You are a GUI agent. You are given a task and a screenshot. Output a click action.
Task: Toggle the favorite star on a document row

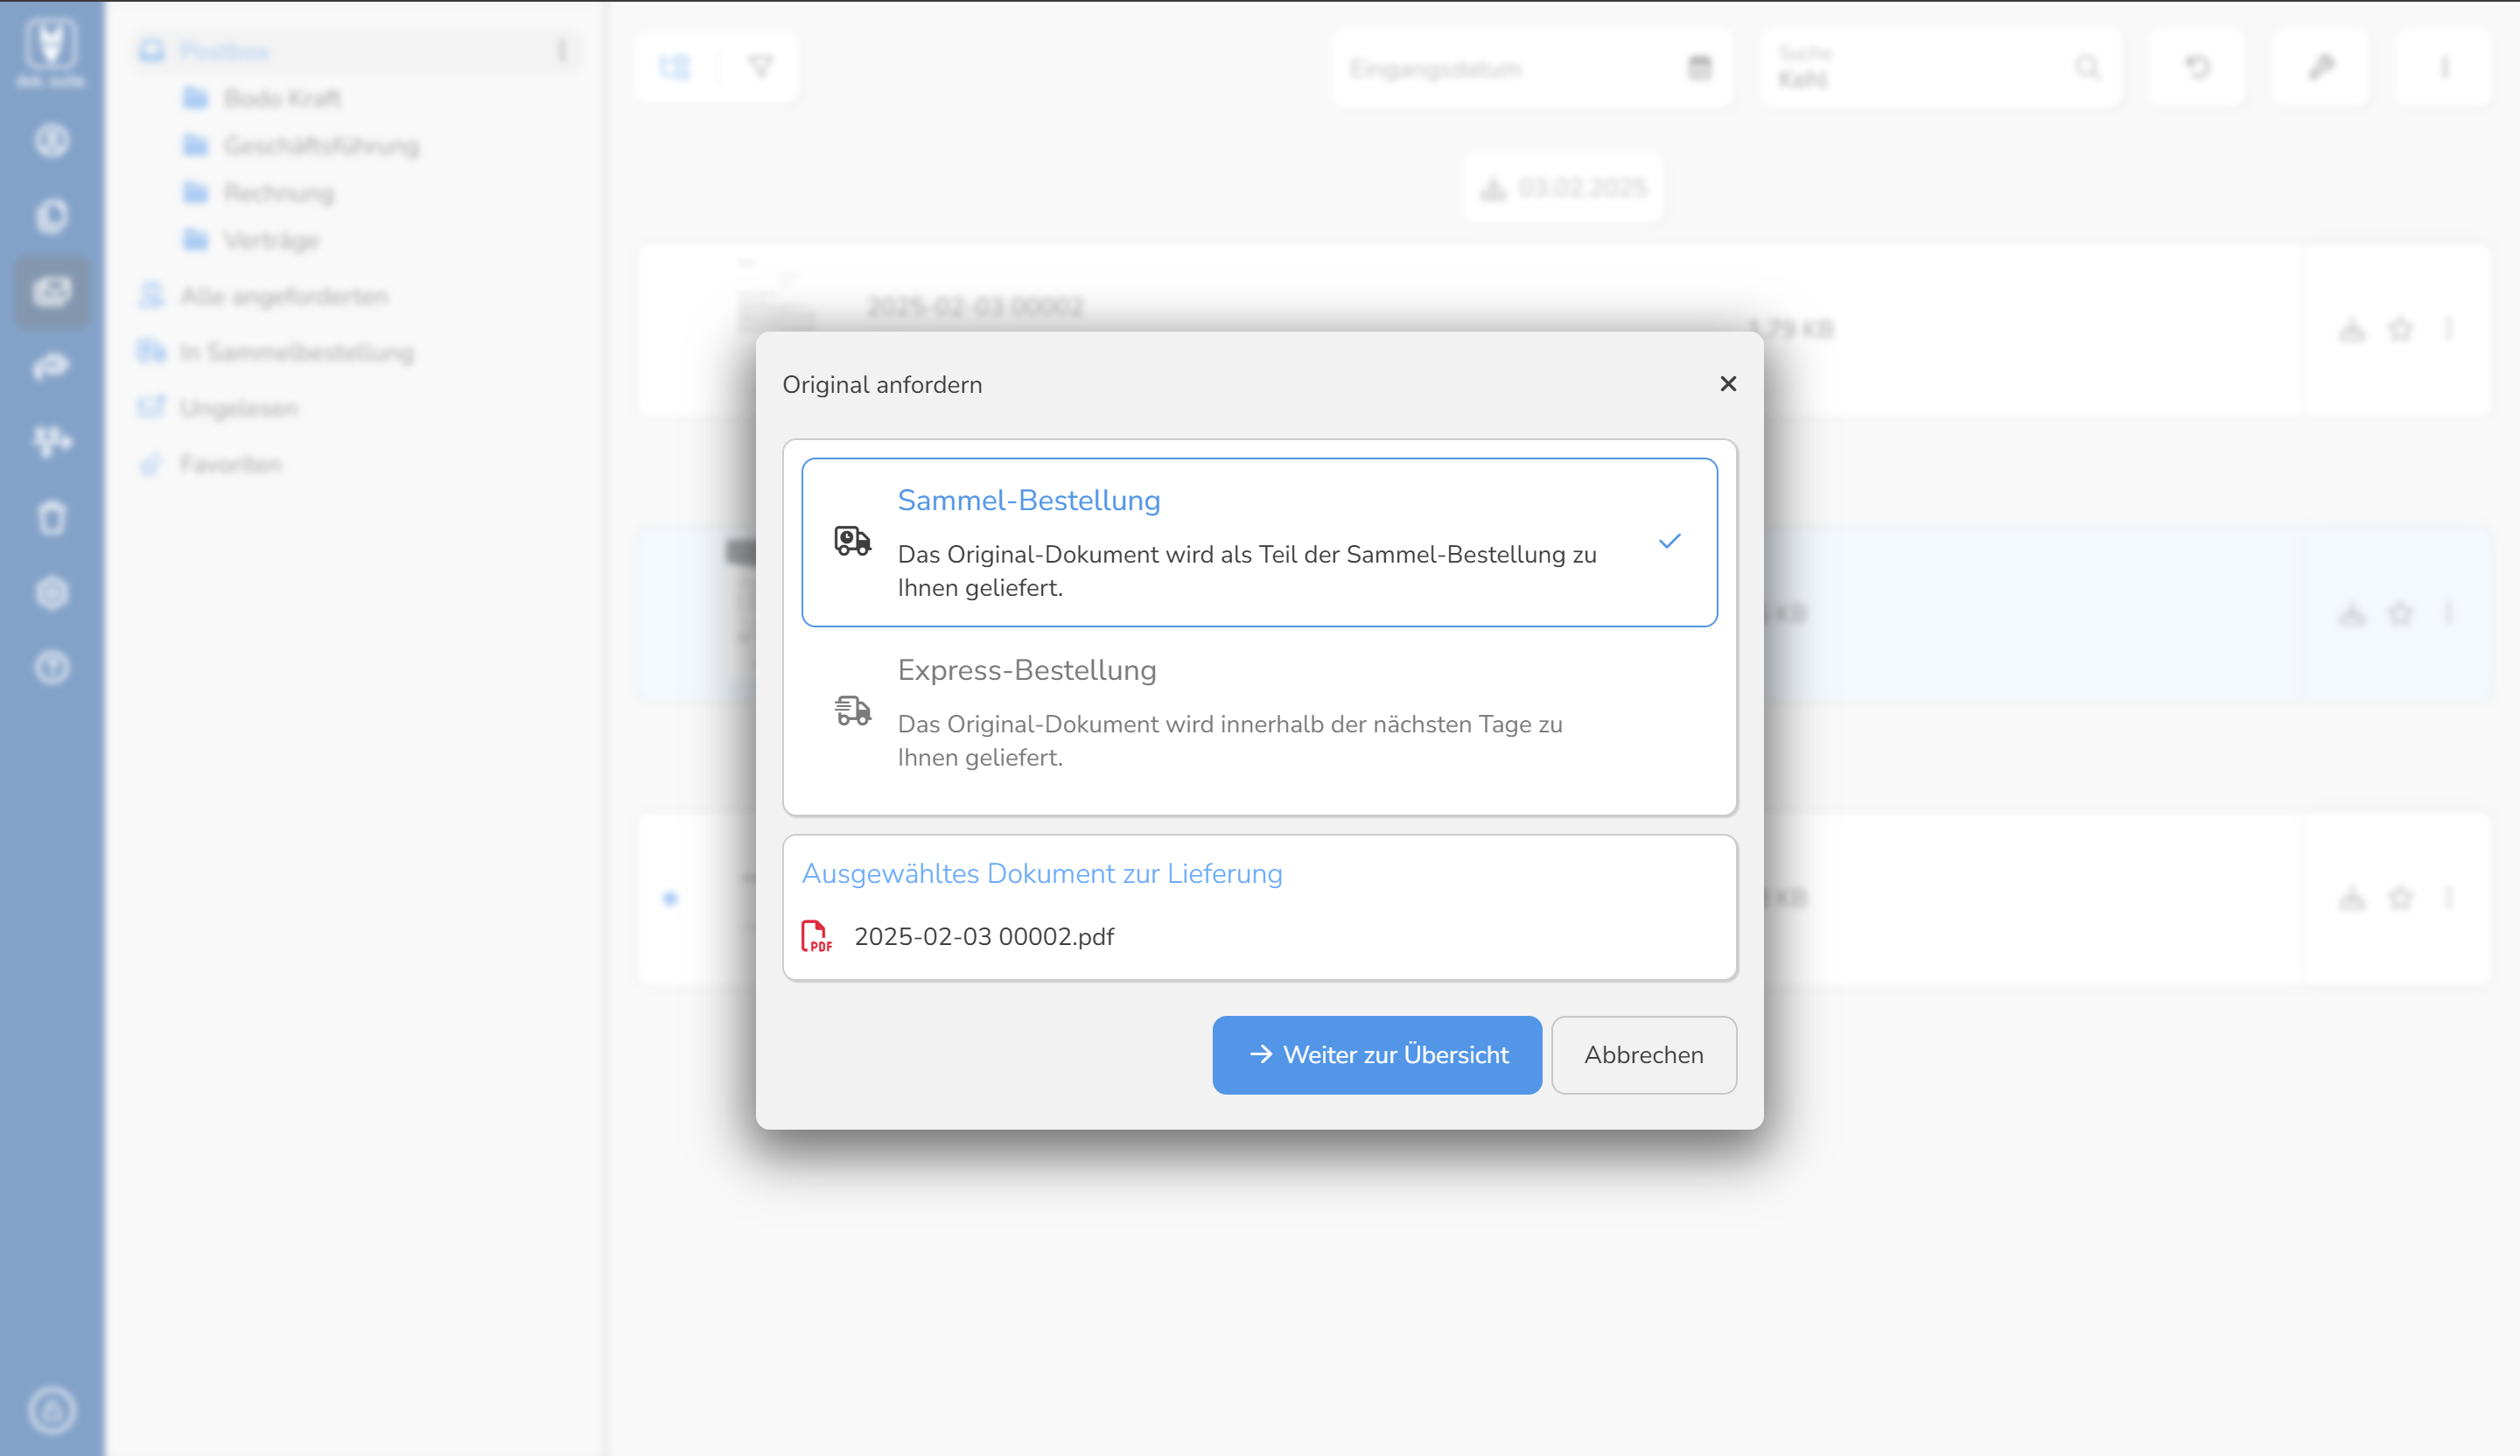click(2402, 614)
